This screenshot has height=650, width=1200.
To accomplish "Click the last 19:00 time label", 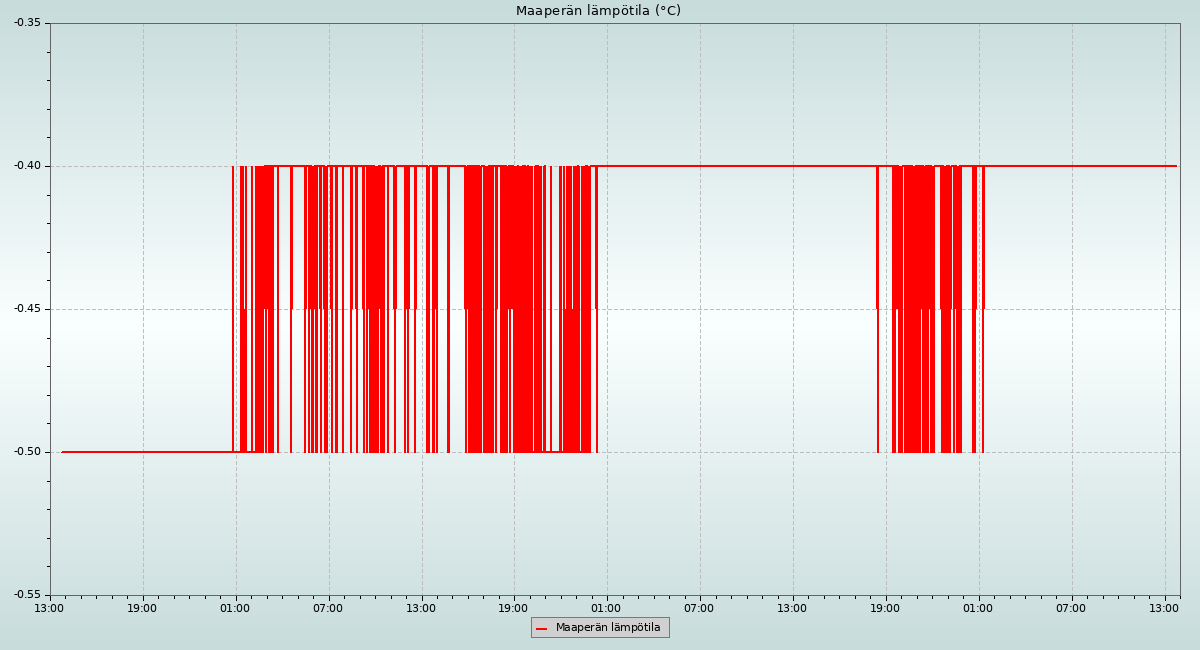I will click(x=885, y=608).
